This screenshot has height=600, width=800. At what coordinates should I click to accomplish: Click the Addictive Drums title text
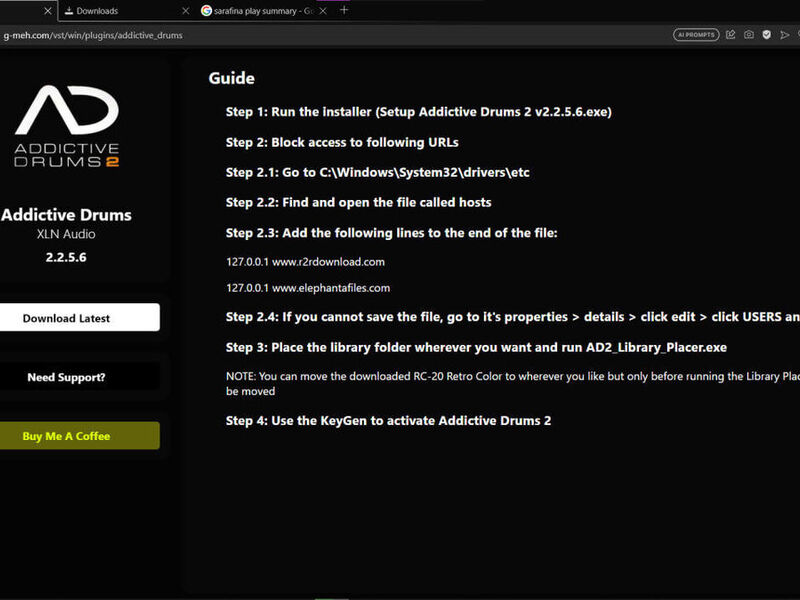(x=66, y=214)
